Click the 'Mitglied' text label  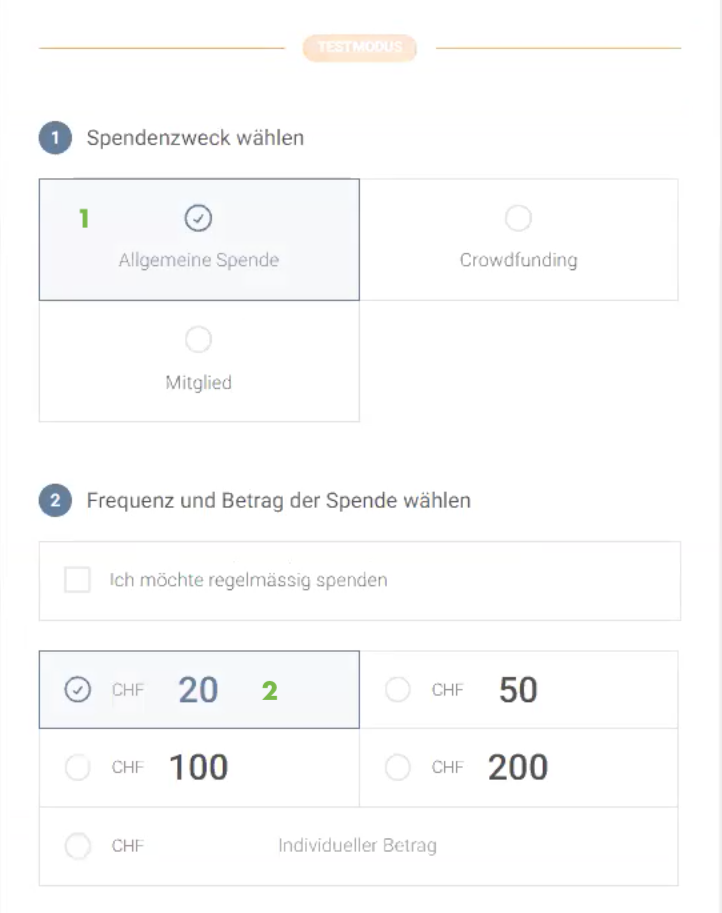(199, 382)
